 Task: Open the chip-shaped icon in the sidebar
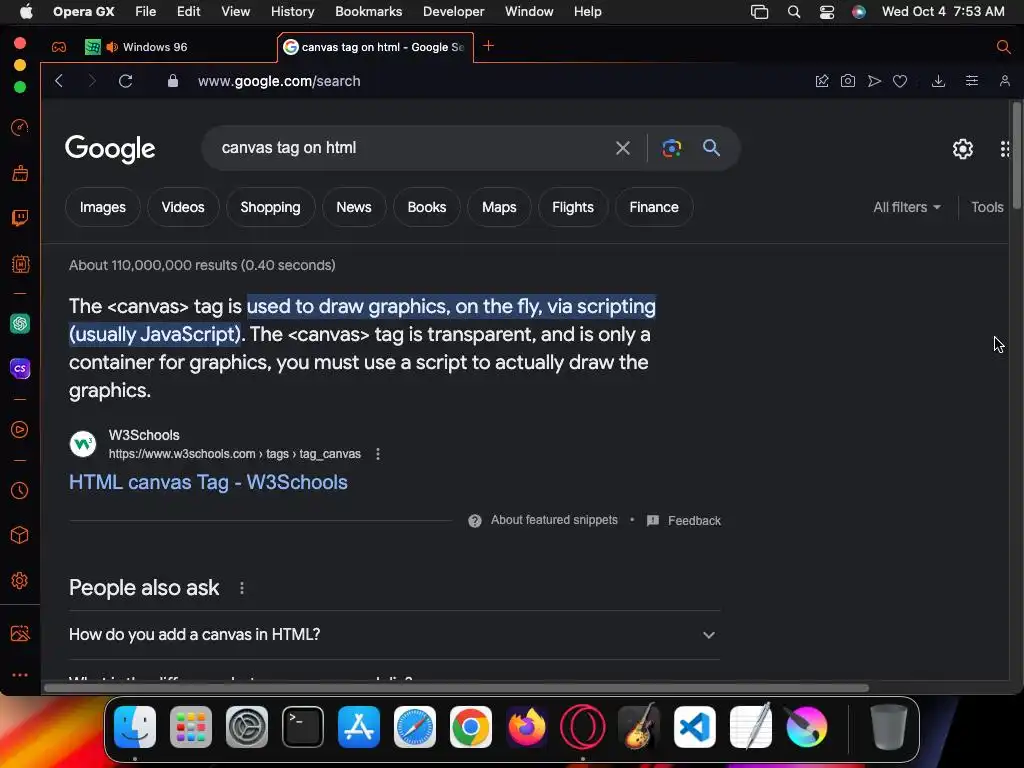[20, 264]
